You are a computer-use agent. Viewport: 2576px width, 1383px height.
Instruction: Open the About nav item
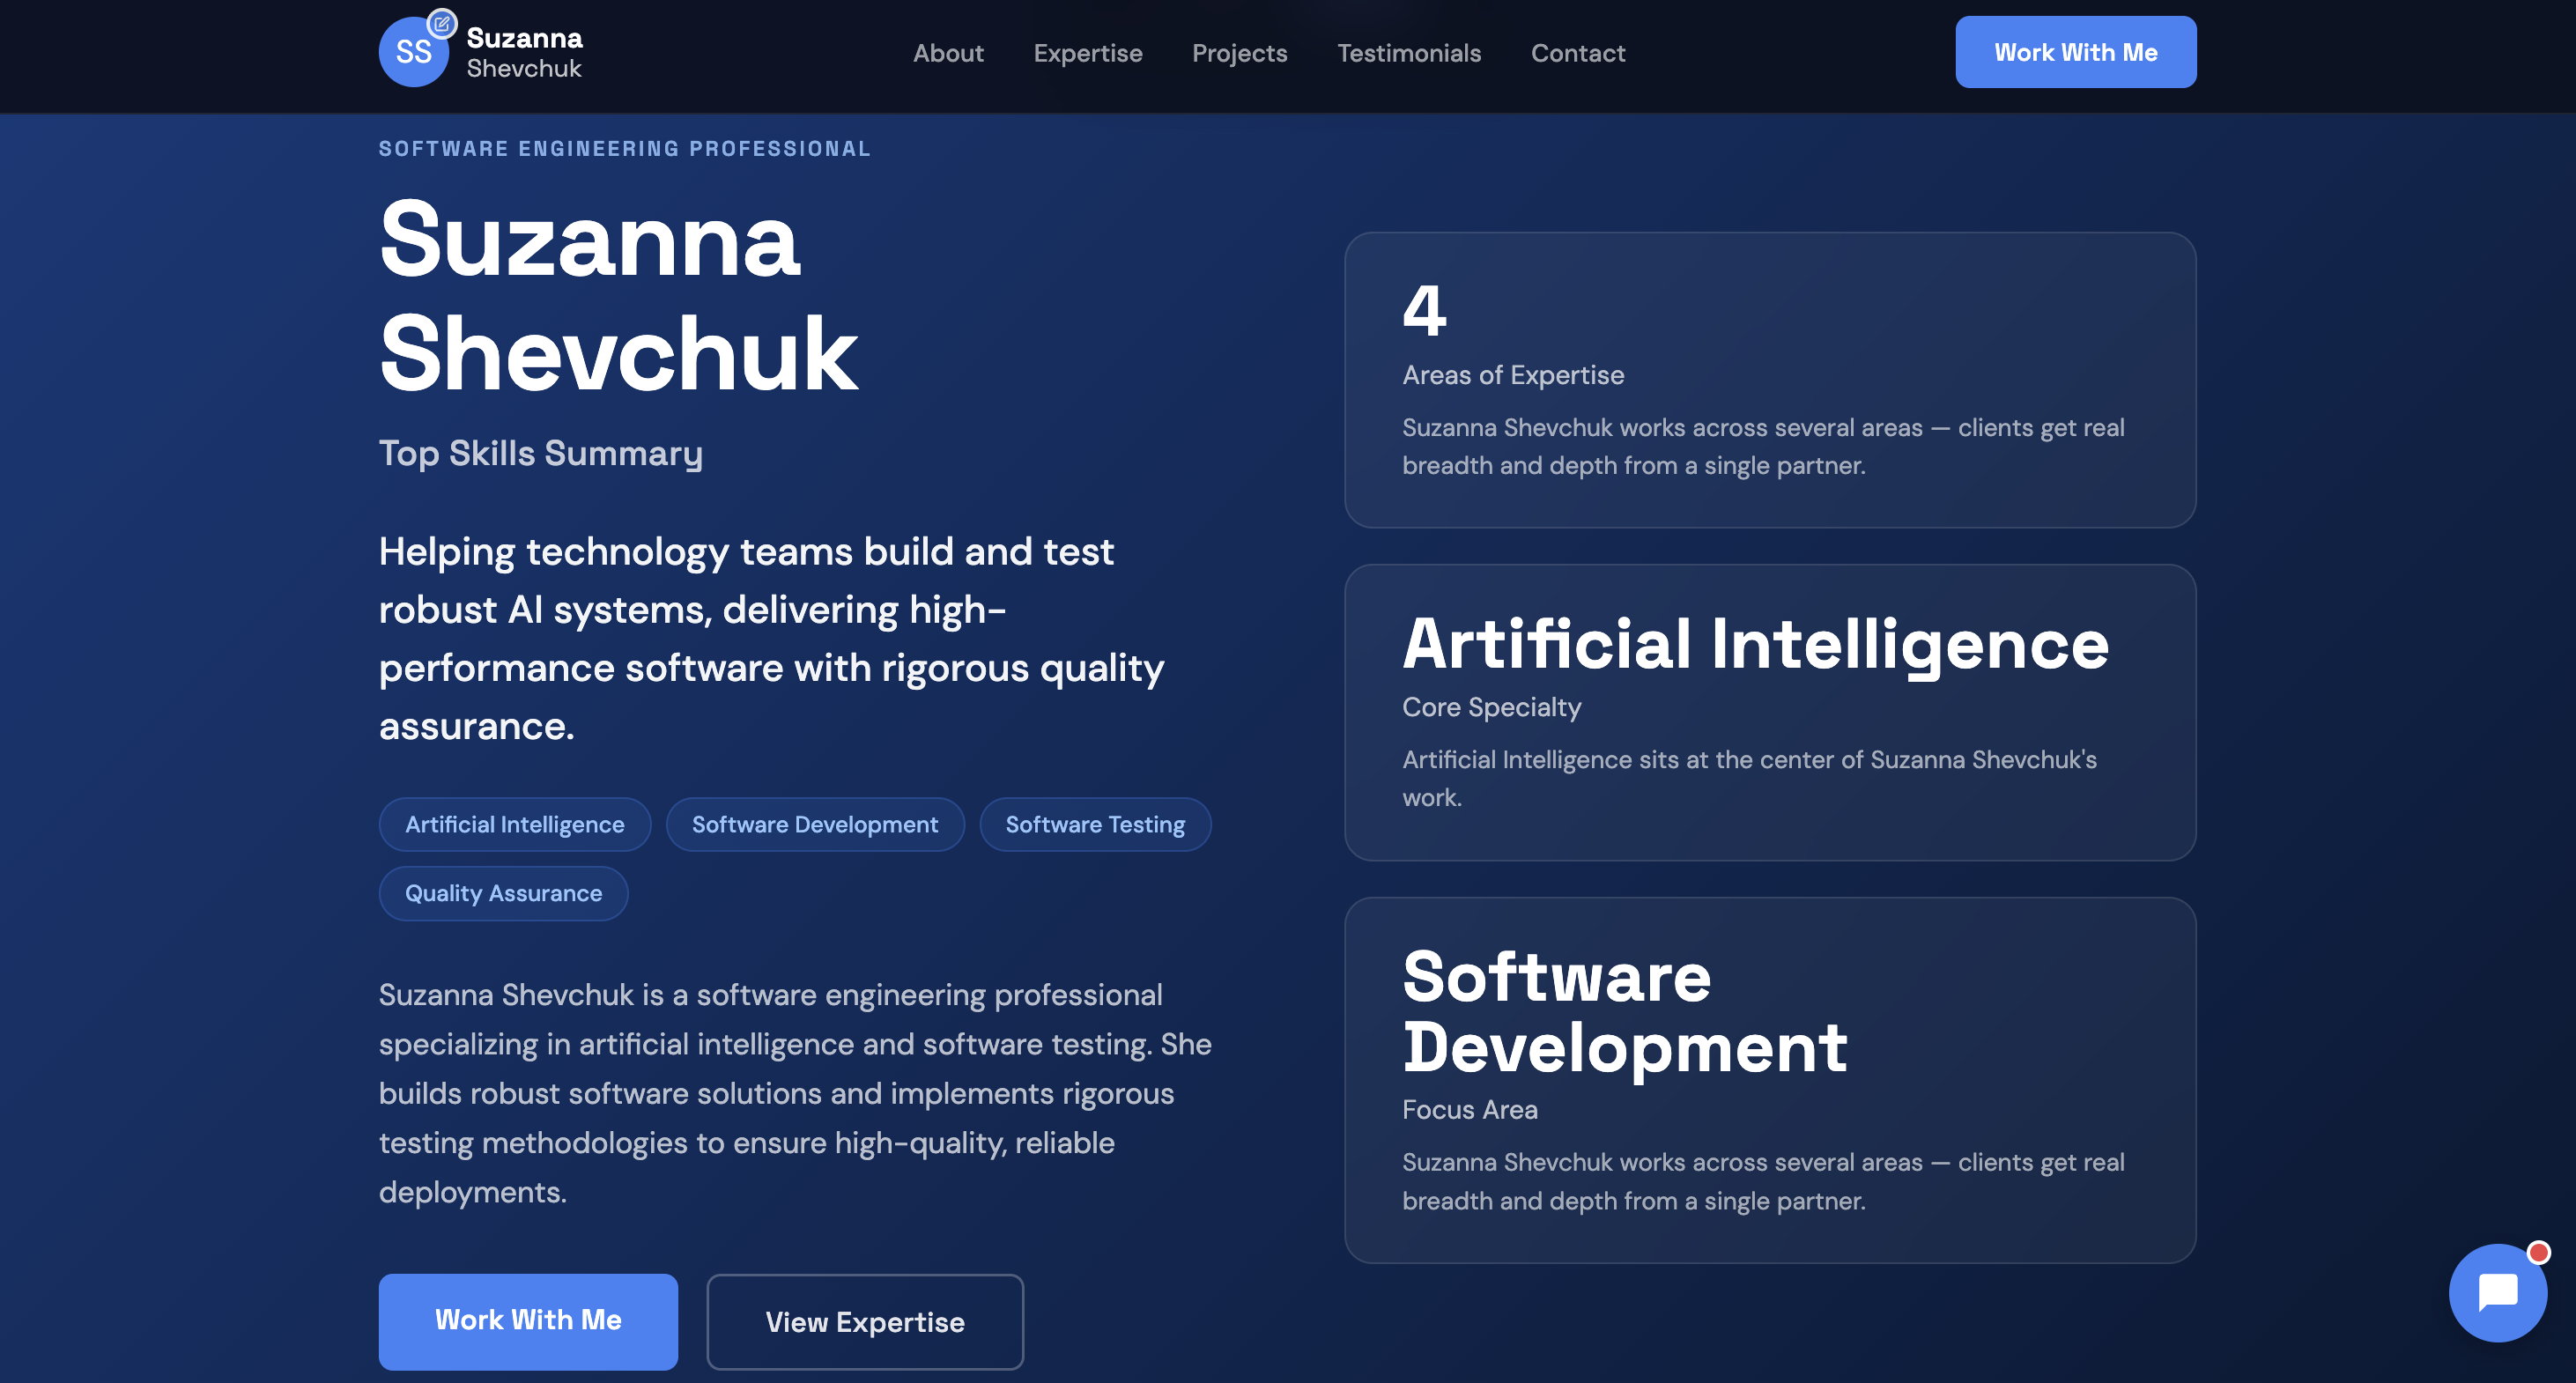click(x=948, y=53)
